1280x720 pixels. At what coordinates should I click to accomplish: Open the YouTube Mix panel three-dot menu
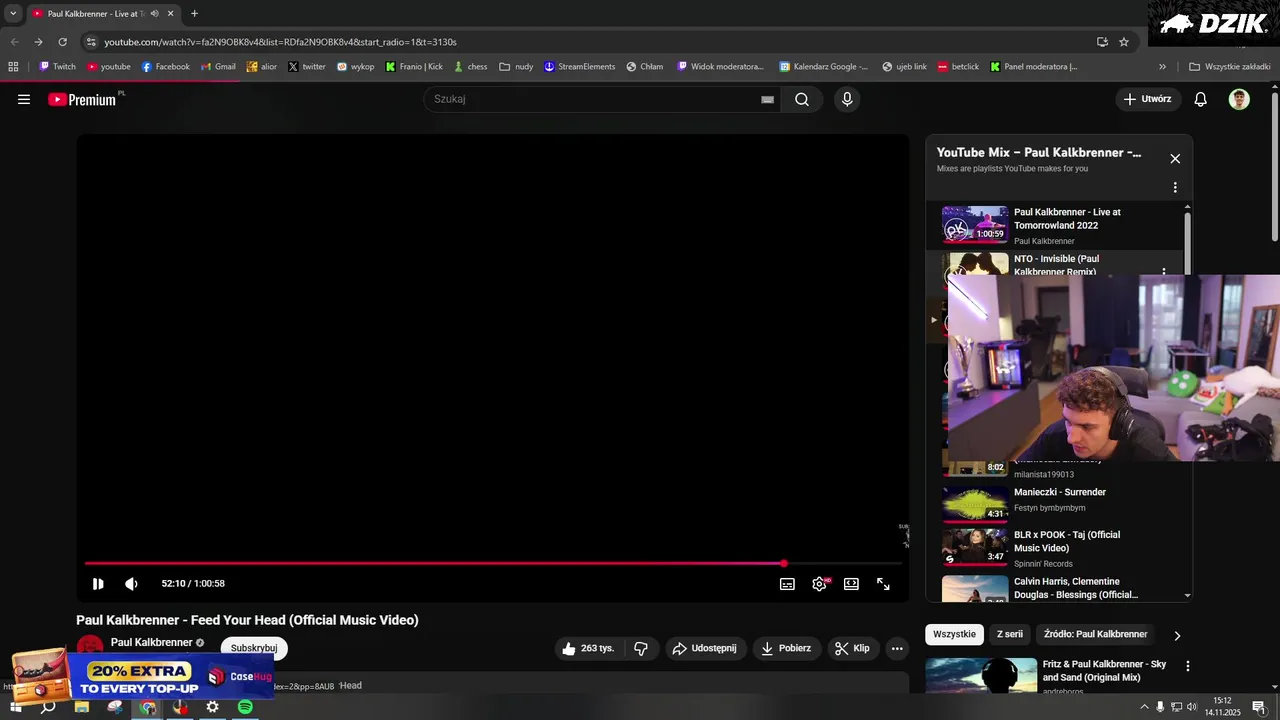1175,187
